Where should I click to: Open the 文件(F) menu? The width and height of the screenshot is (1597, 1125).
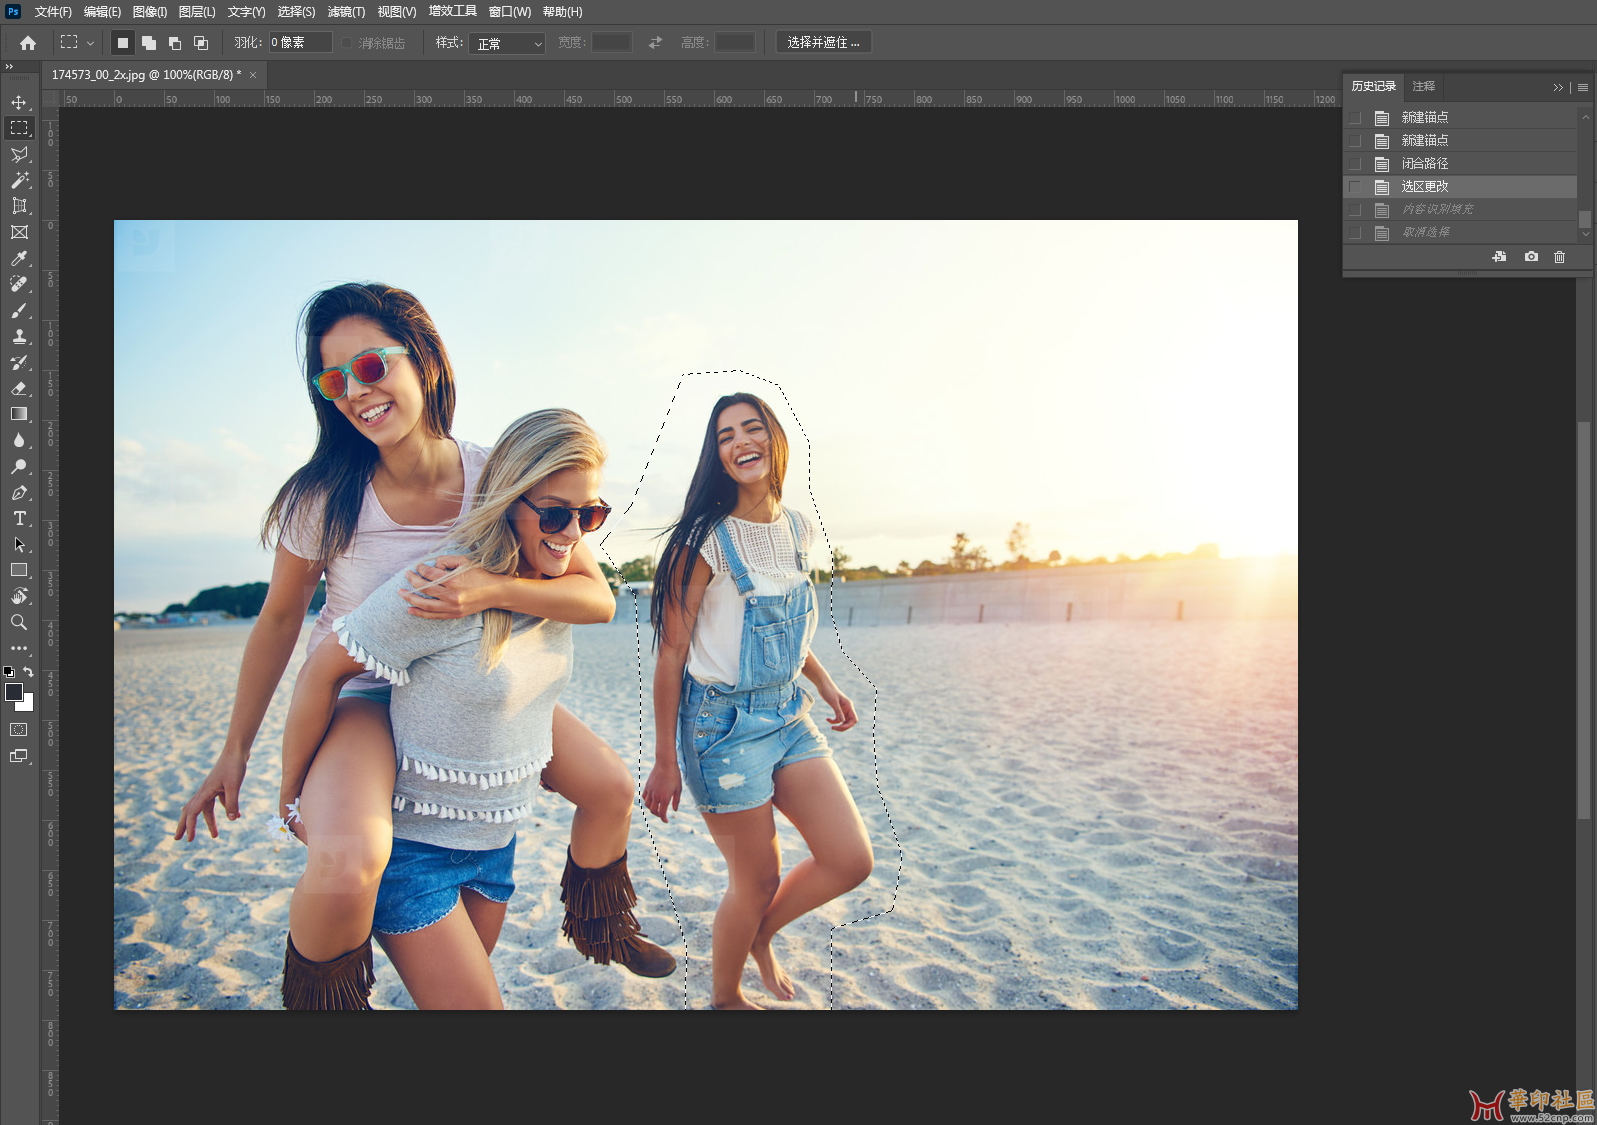(53, 12)
